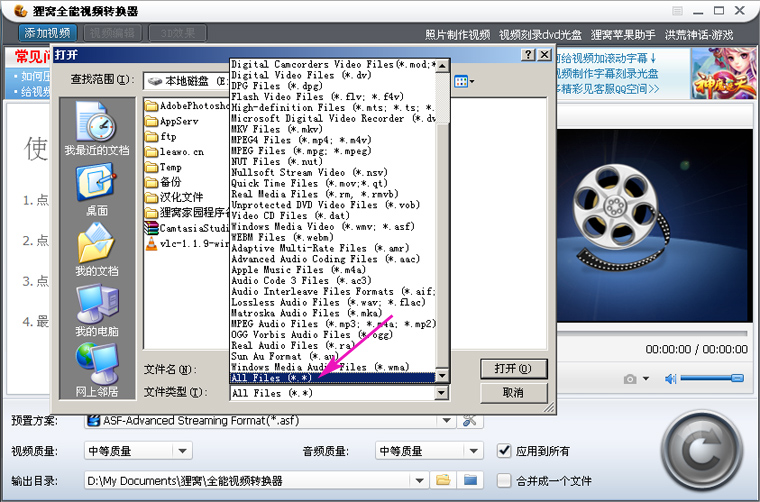This screenshot has height=502, width=760.
Task: Select the AdobePhotoshop folder
Action: (187, 106)
